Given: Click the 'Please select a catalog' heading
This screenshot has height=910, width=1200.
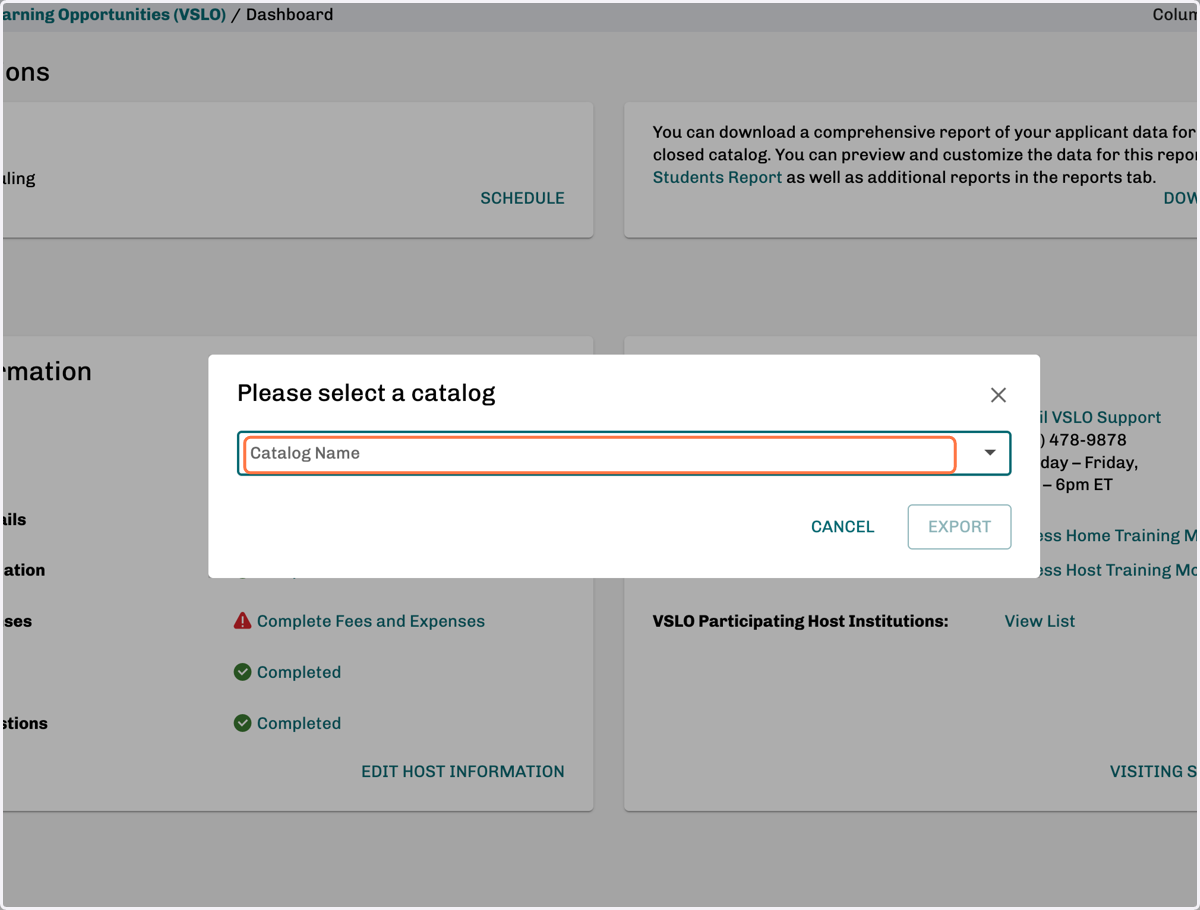Looking at the screenshot, I should click(x=366, y=393).
